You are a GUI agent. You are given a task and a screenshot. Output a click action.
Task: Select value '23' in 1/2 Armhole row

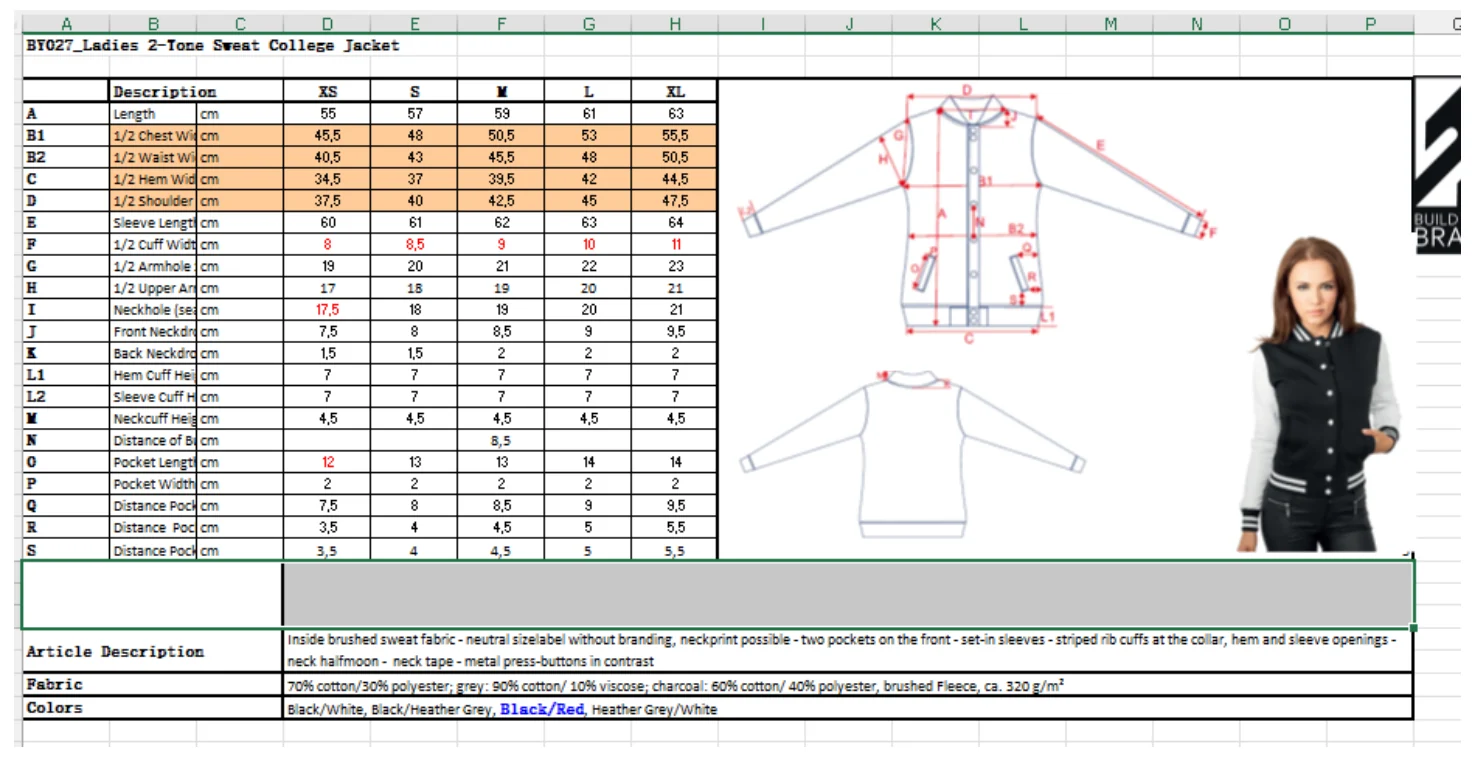[675, 266]
